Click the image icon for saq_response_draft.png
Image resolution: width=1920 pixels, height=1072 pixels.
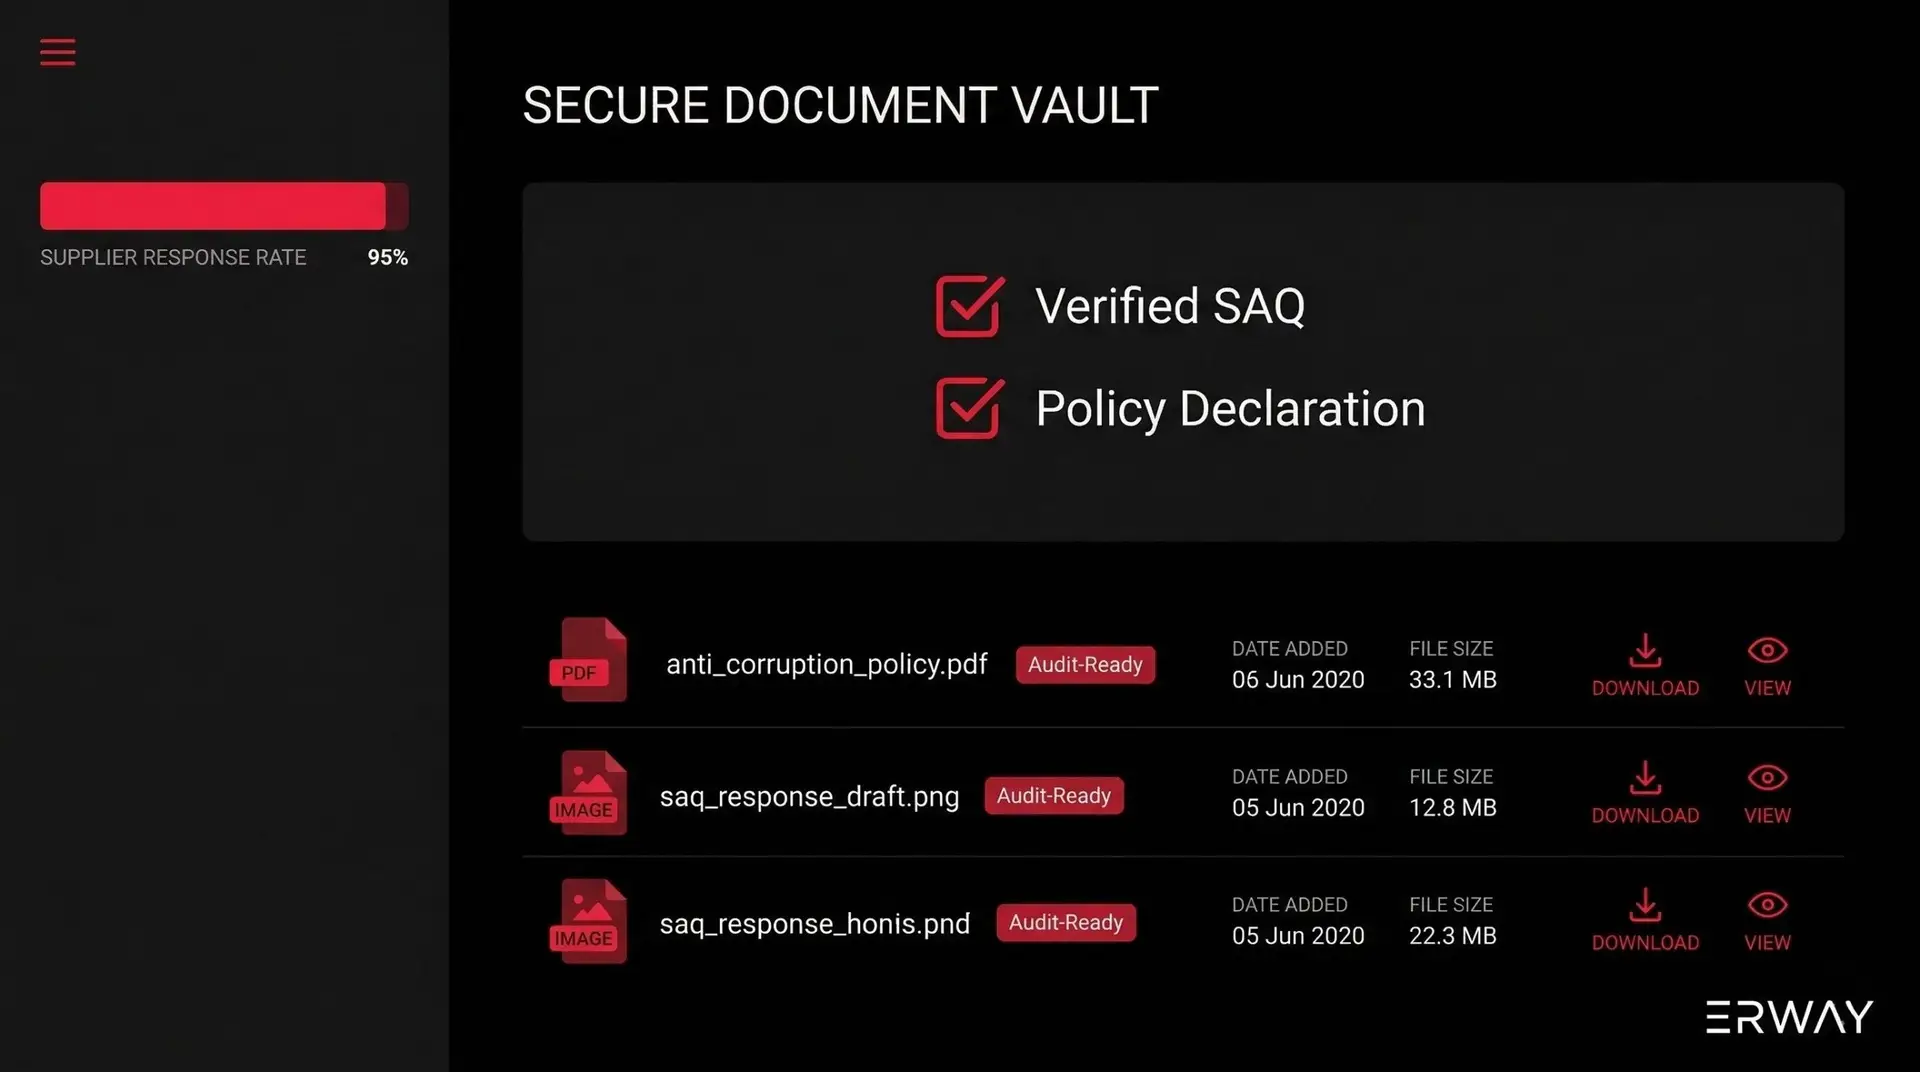pyautogui.click(x=589, y=792)
